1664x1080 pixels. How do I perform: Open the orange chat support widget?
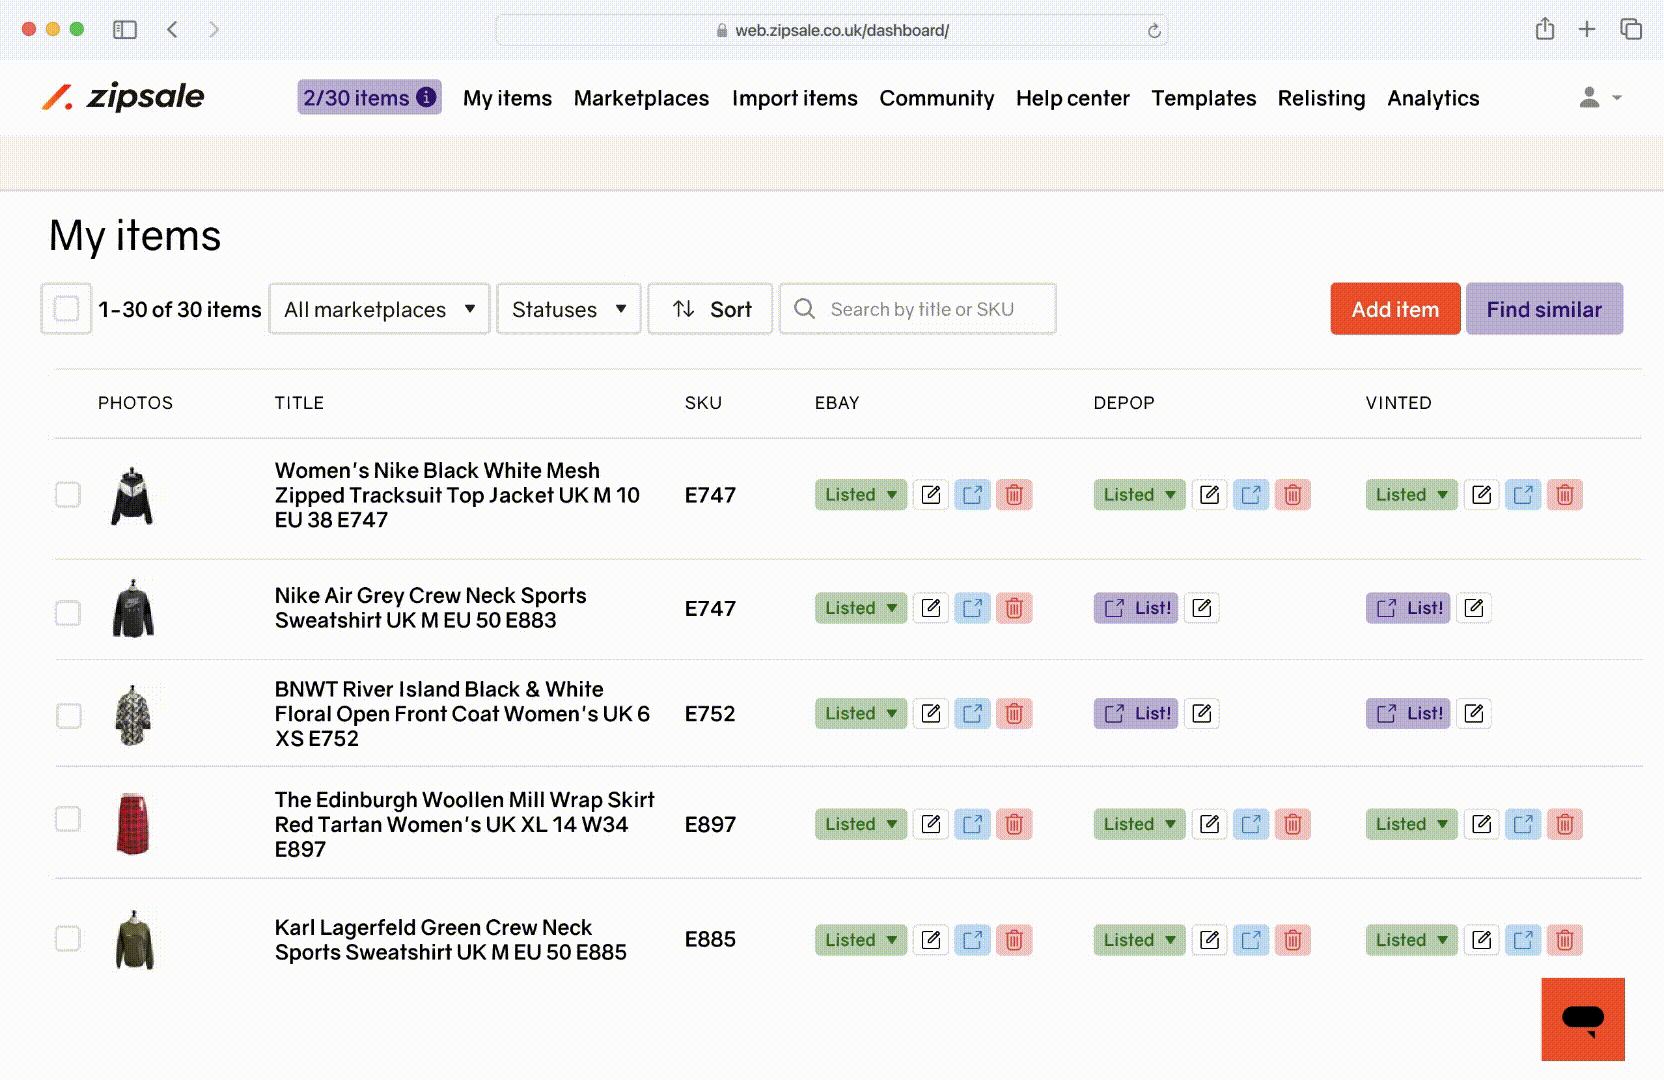click(x=1582, y=1019)
